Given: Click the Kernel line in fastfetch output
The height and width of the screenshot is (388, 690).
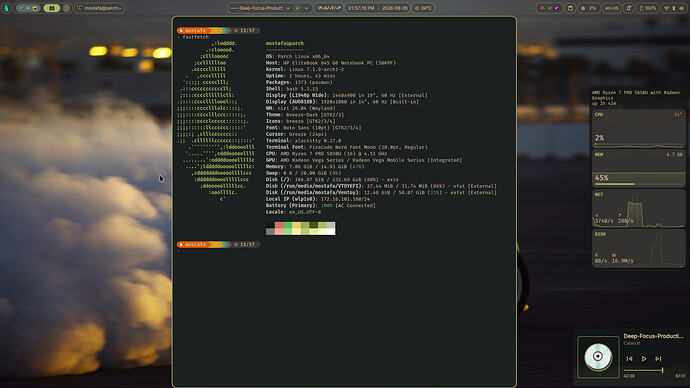Looking at the screenshot, I should click(x=305, y=69).
